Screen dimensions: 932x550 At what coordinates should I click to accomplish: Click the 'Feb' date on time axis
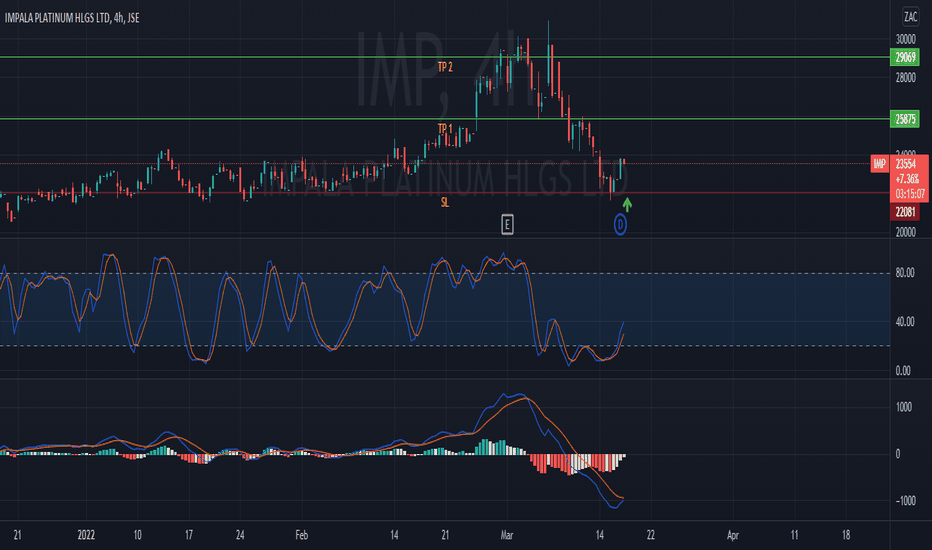coord(301,535)
